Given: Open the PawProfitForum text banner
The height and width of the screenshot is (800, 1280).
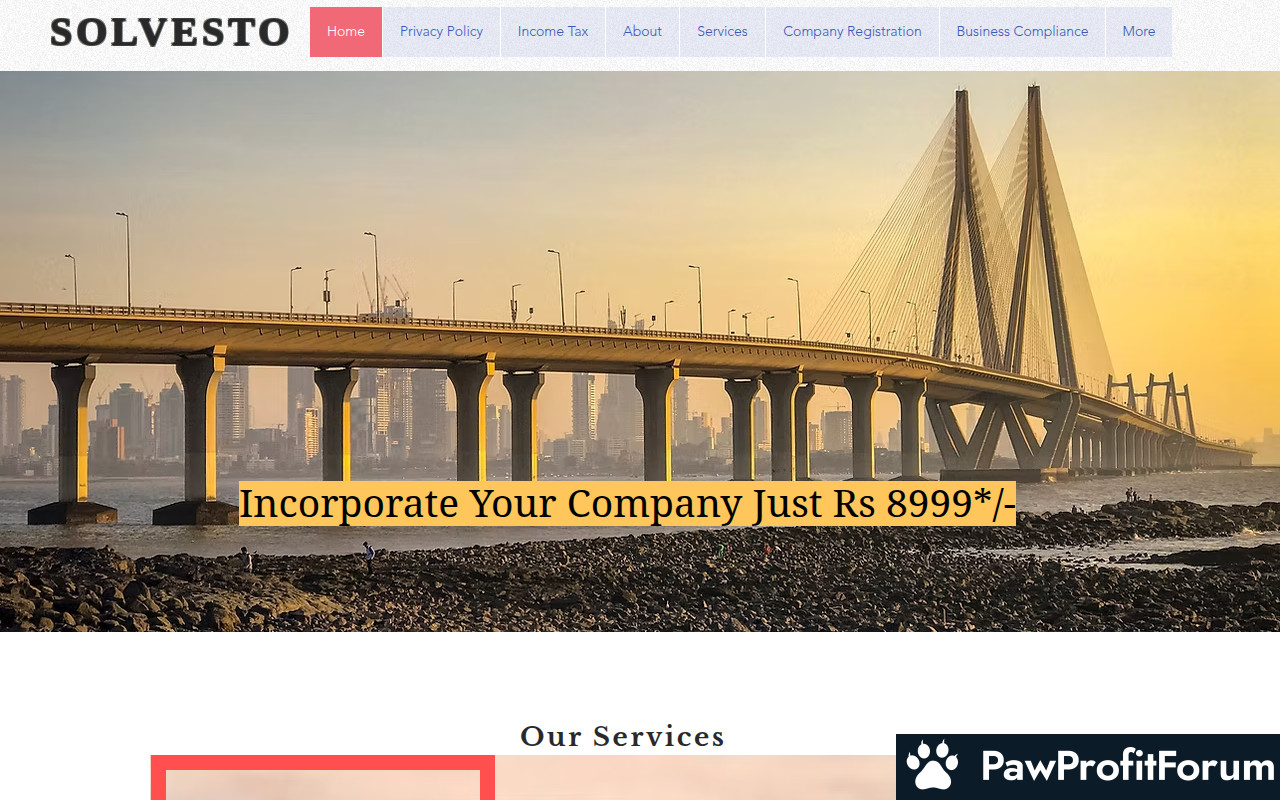Looking at the screenshot, I should click(1127, 767).
